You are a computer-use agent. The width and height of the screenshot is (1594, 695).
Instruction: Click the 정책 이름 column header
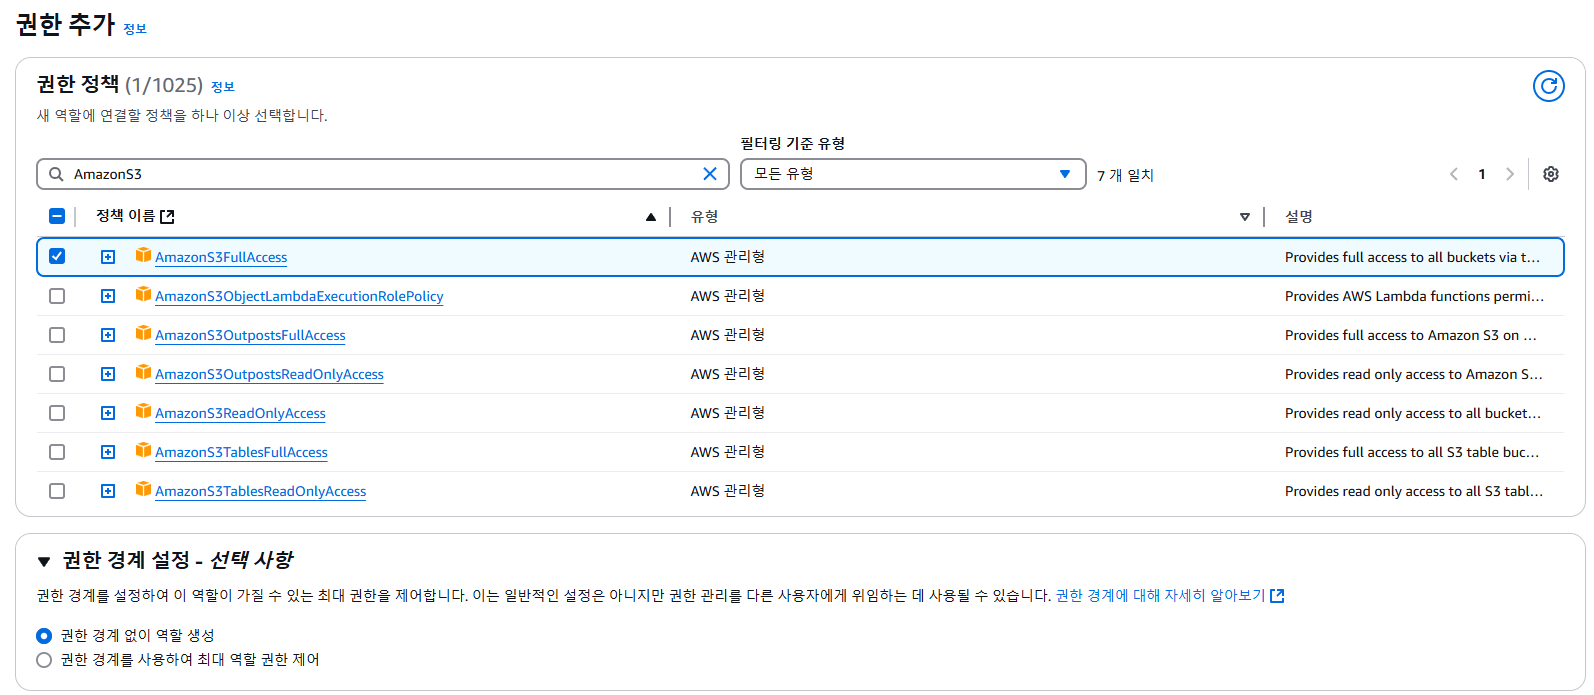[x=125, y=216]
